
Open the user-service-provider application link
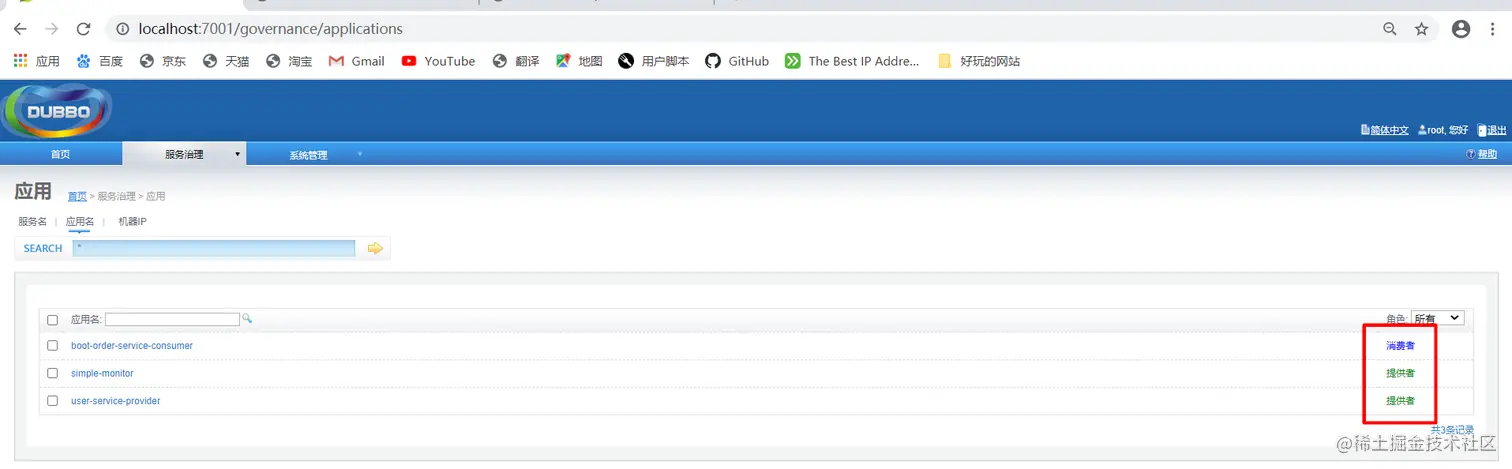click(116, 402)
